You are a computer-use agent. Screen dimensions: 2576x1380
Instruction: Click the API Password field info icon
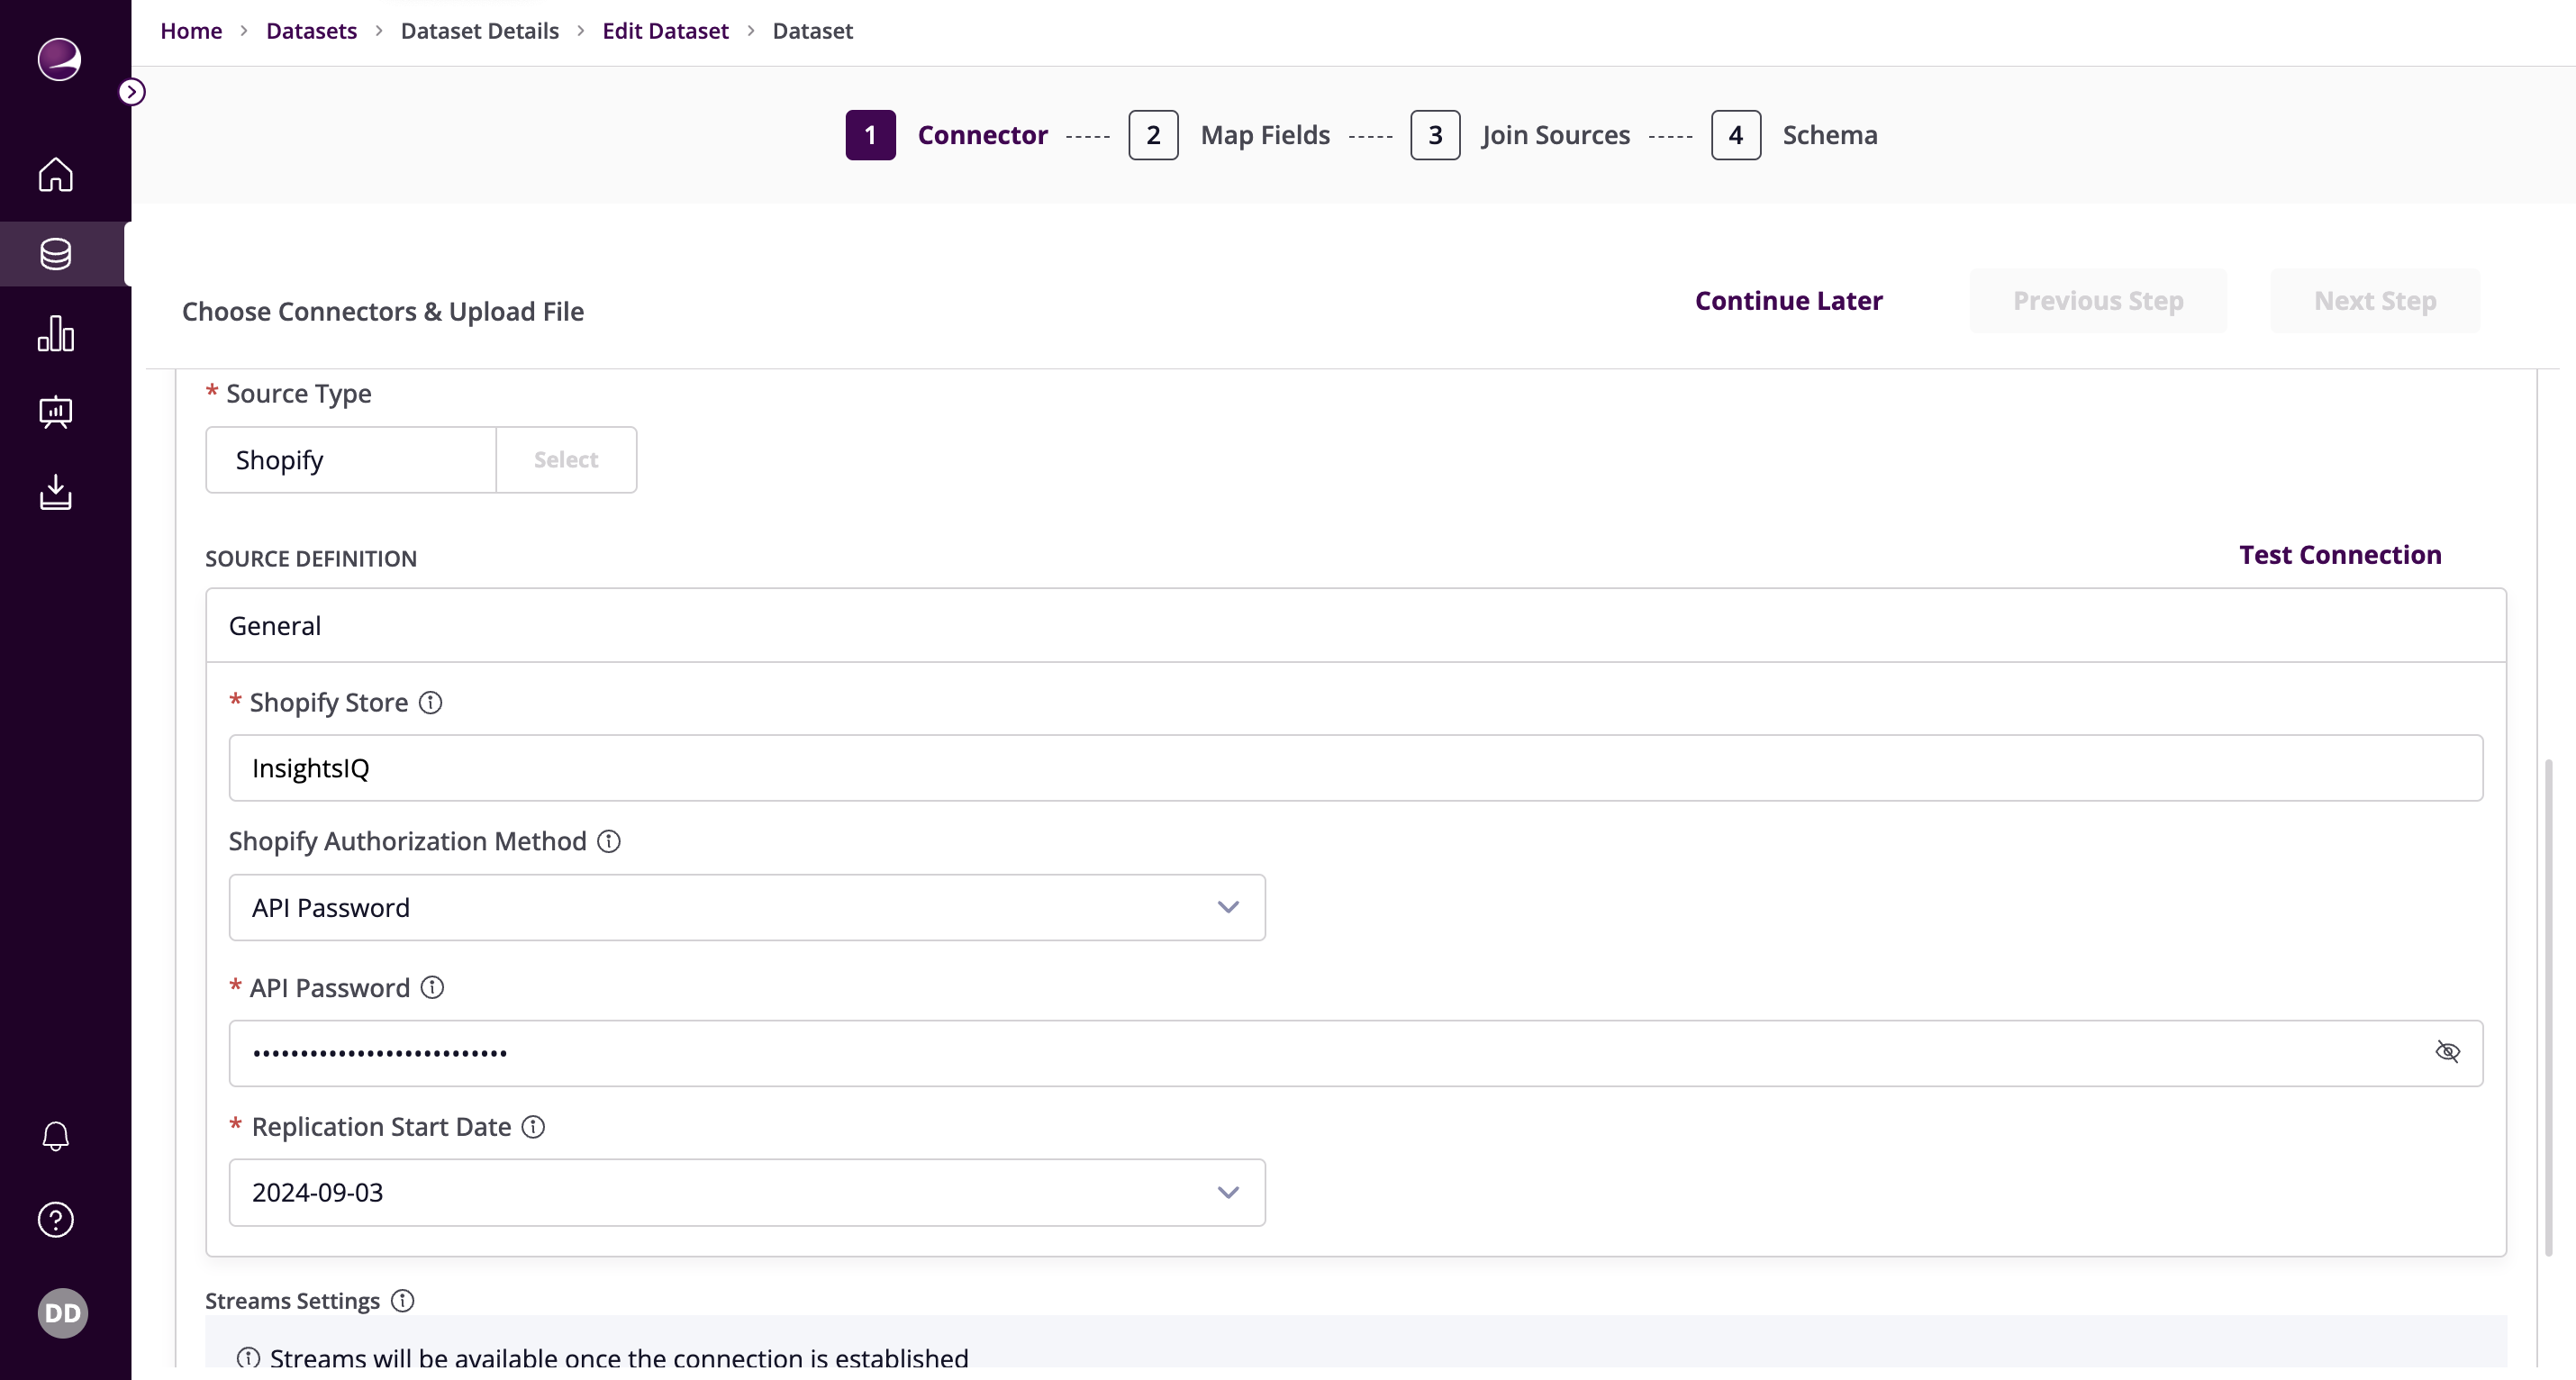433,987
